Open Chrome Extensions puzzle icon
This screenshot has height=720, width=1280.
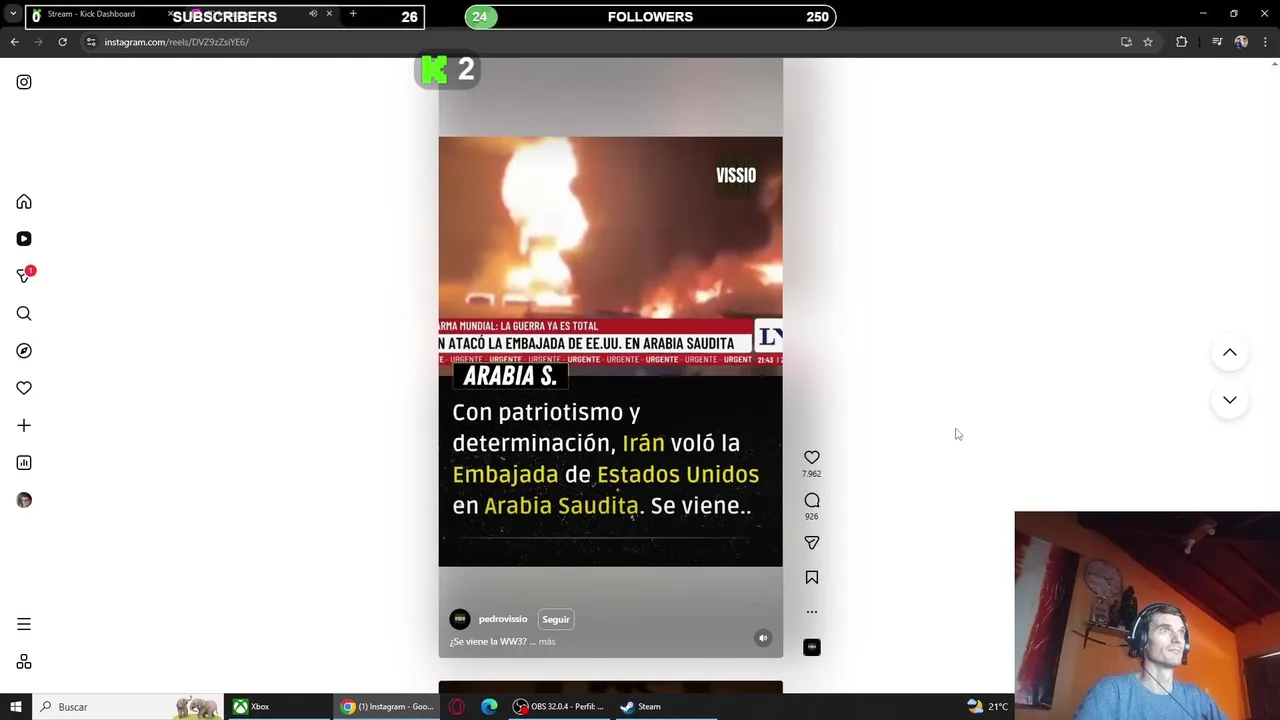(x=1182, y=42)
